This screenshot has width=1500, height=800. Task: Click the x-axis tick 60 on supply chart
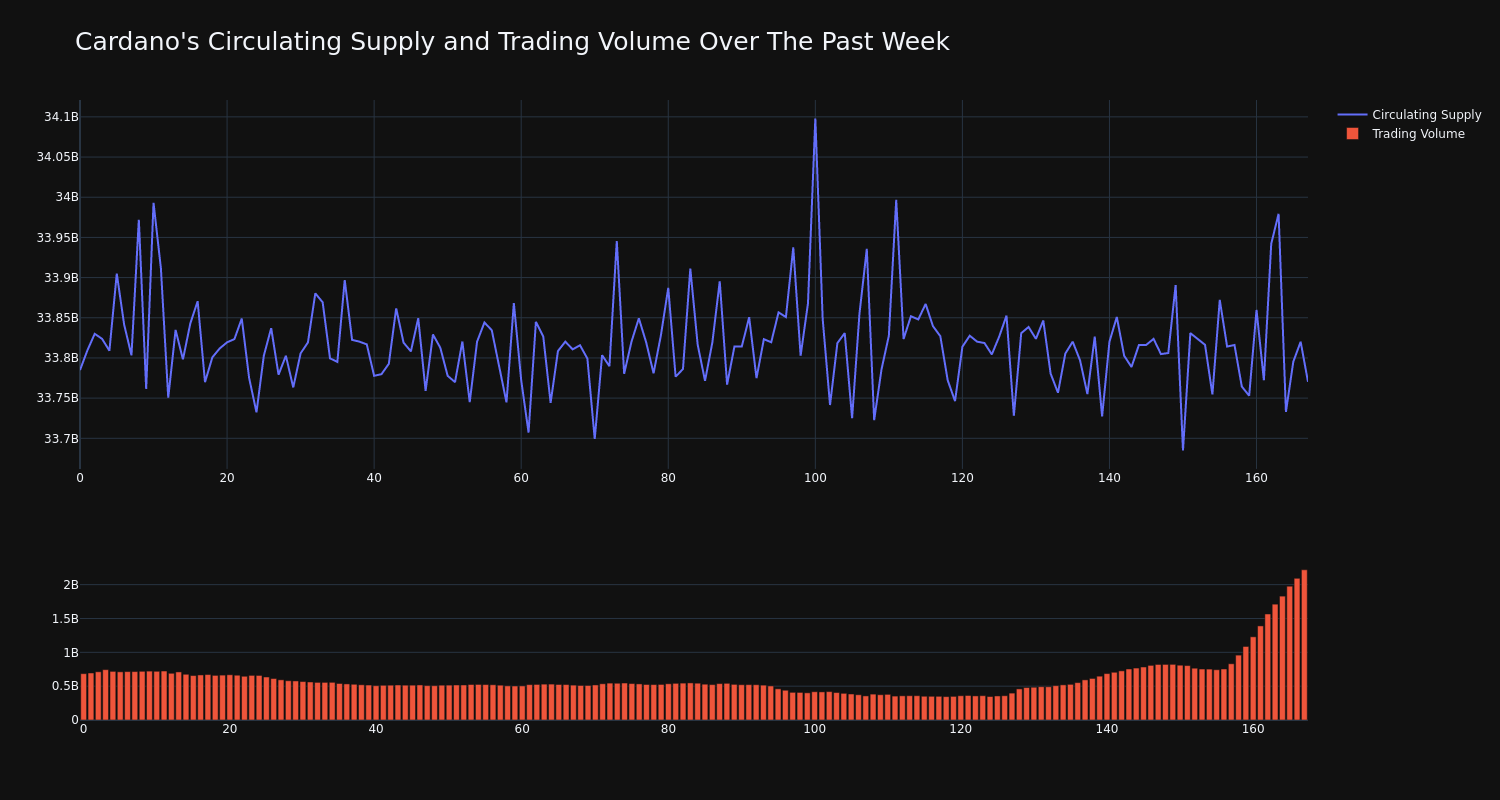pos(521,478)
